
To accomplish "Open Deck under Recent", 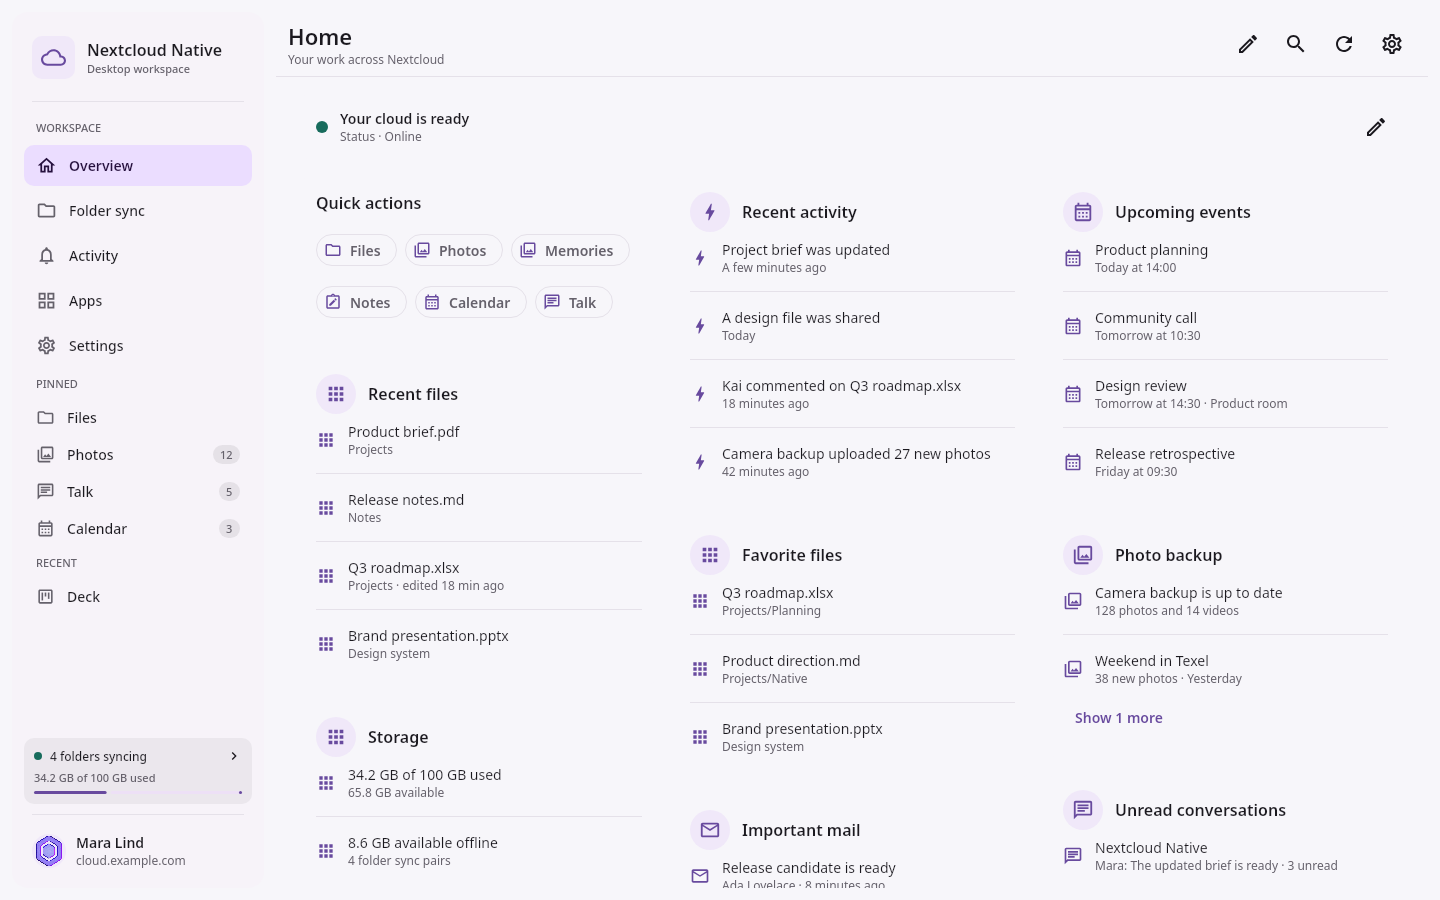I will coord(138,597).
